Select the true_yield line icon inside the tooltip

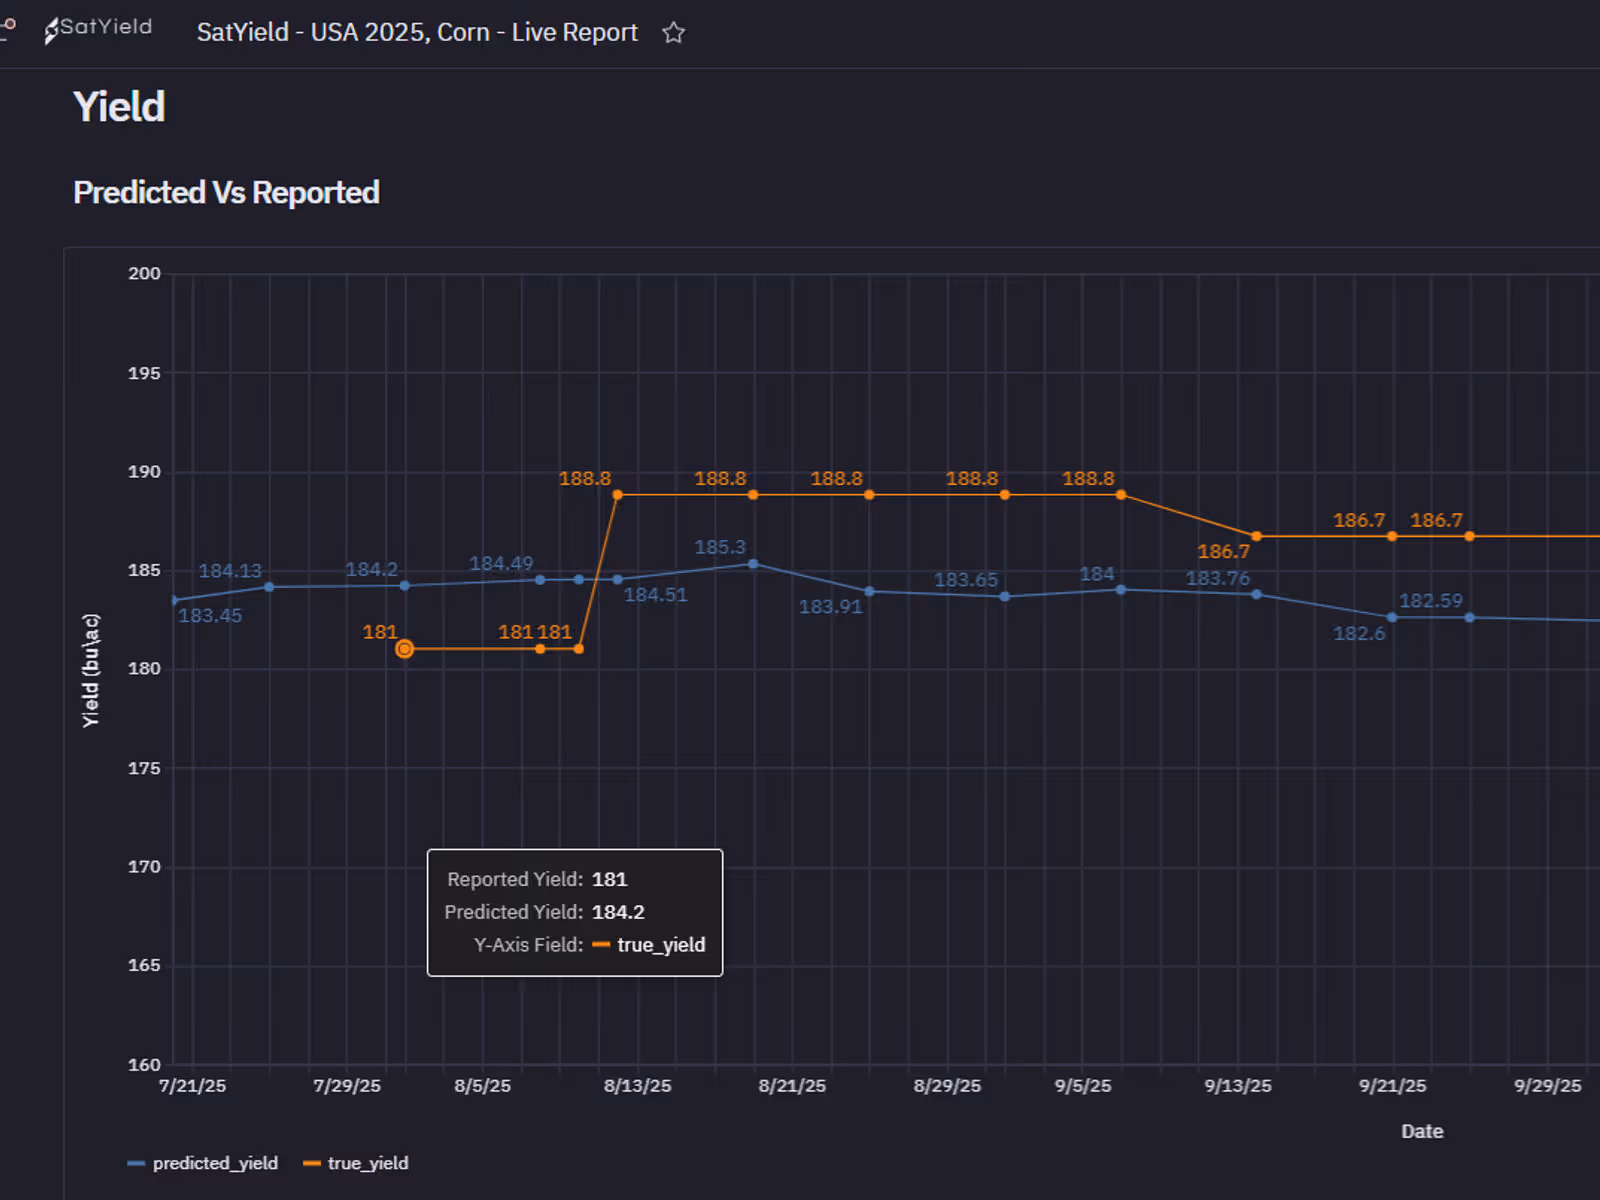coord(601,944)
